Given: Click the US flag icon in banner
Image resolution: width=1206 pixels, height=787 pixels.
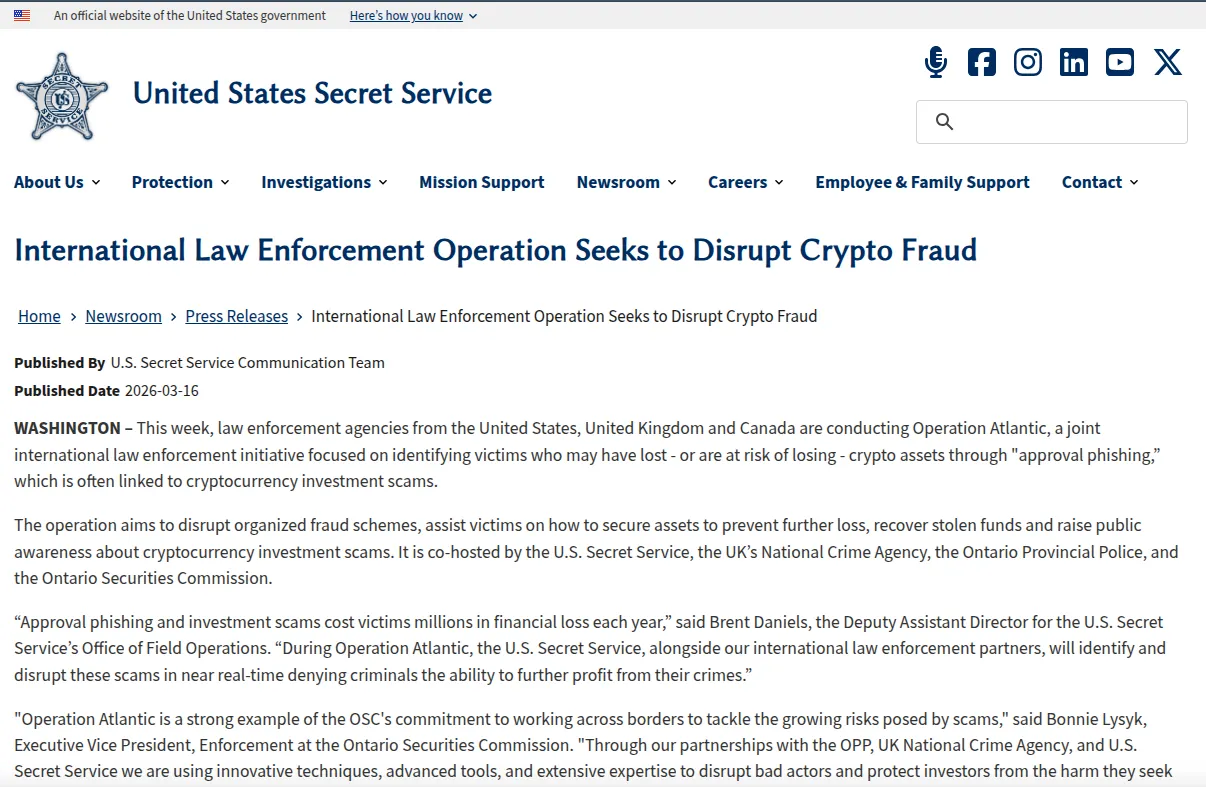Looking at the screenshot, I should point(22,15).
